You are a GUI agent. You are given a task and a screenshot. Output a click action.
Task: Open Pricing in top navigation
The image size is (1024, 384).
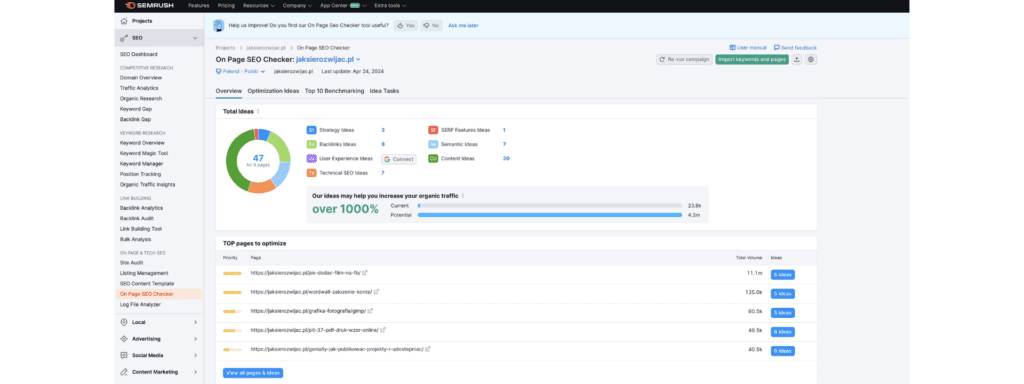(226, 5)
